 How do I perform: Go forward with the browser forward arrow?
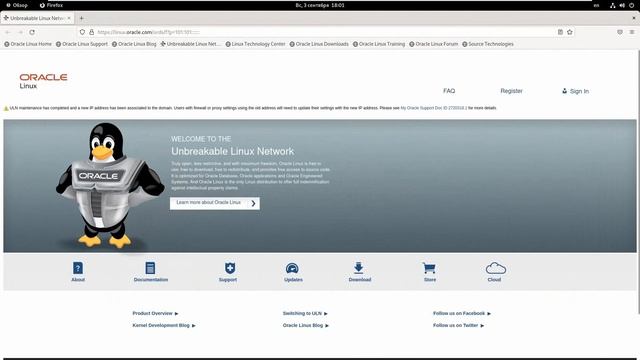pyautogui.click(x=20, y=32)
